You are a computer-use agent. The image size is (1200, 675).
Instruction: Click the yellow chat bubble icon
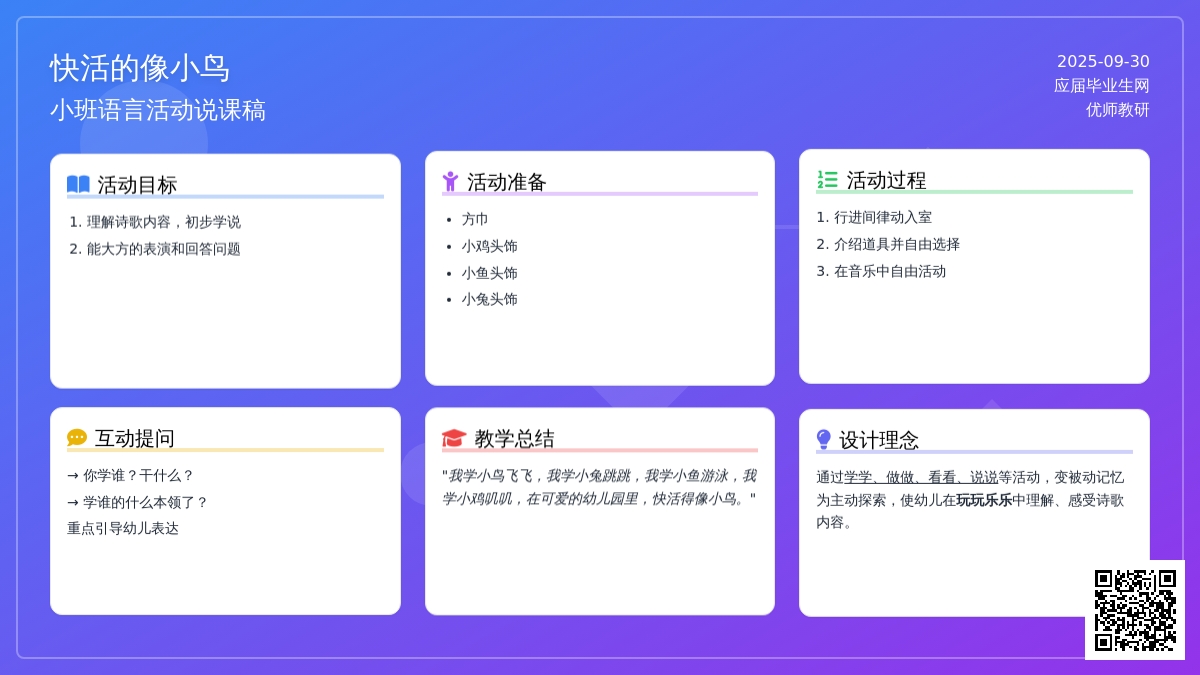77,438
